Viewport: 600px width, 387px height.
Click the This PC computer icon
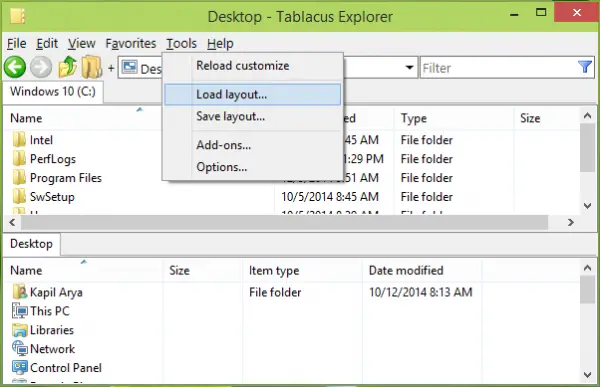click(x=20, y=311)
